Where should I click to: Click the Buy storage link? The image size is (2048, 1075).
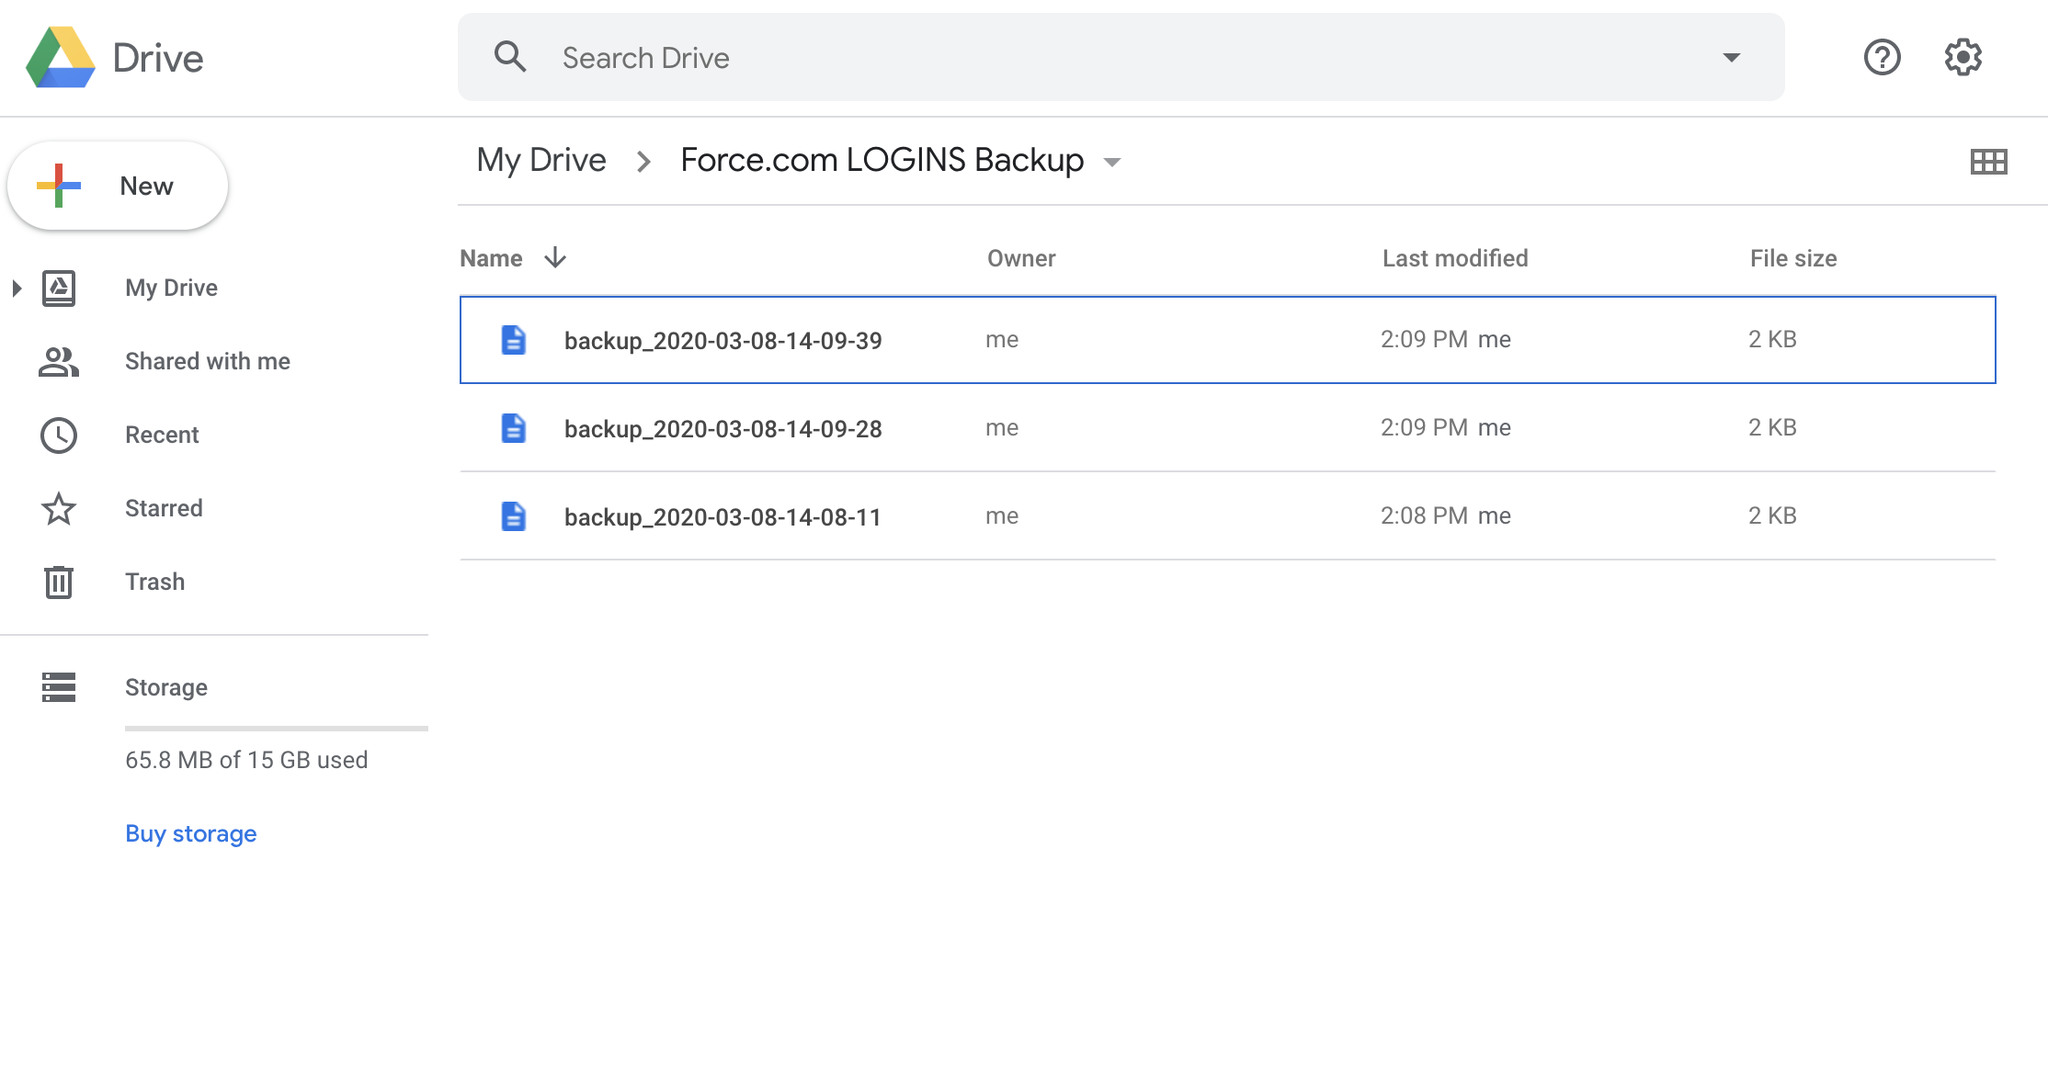coord(191,833)
